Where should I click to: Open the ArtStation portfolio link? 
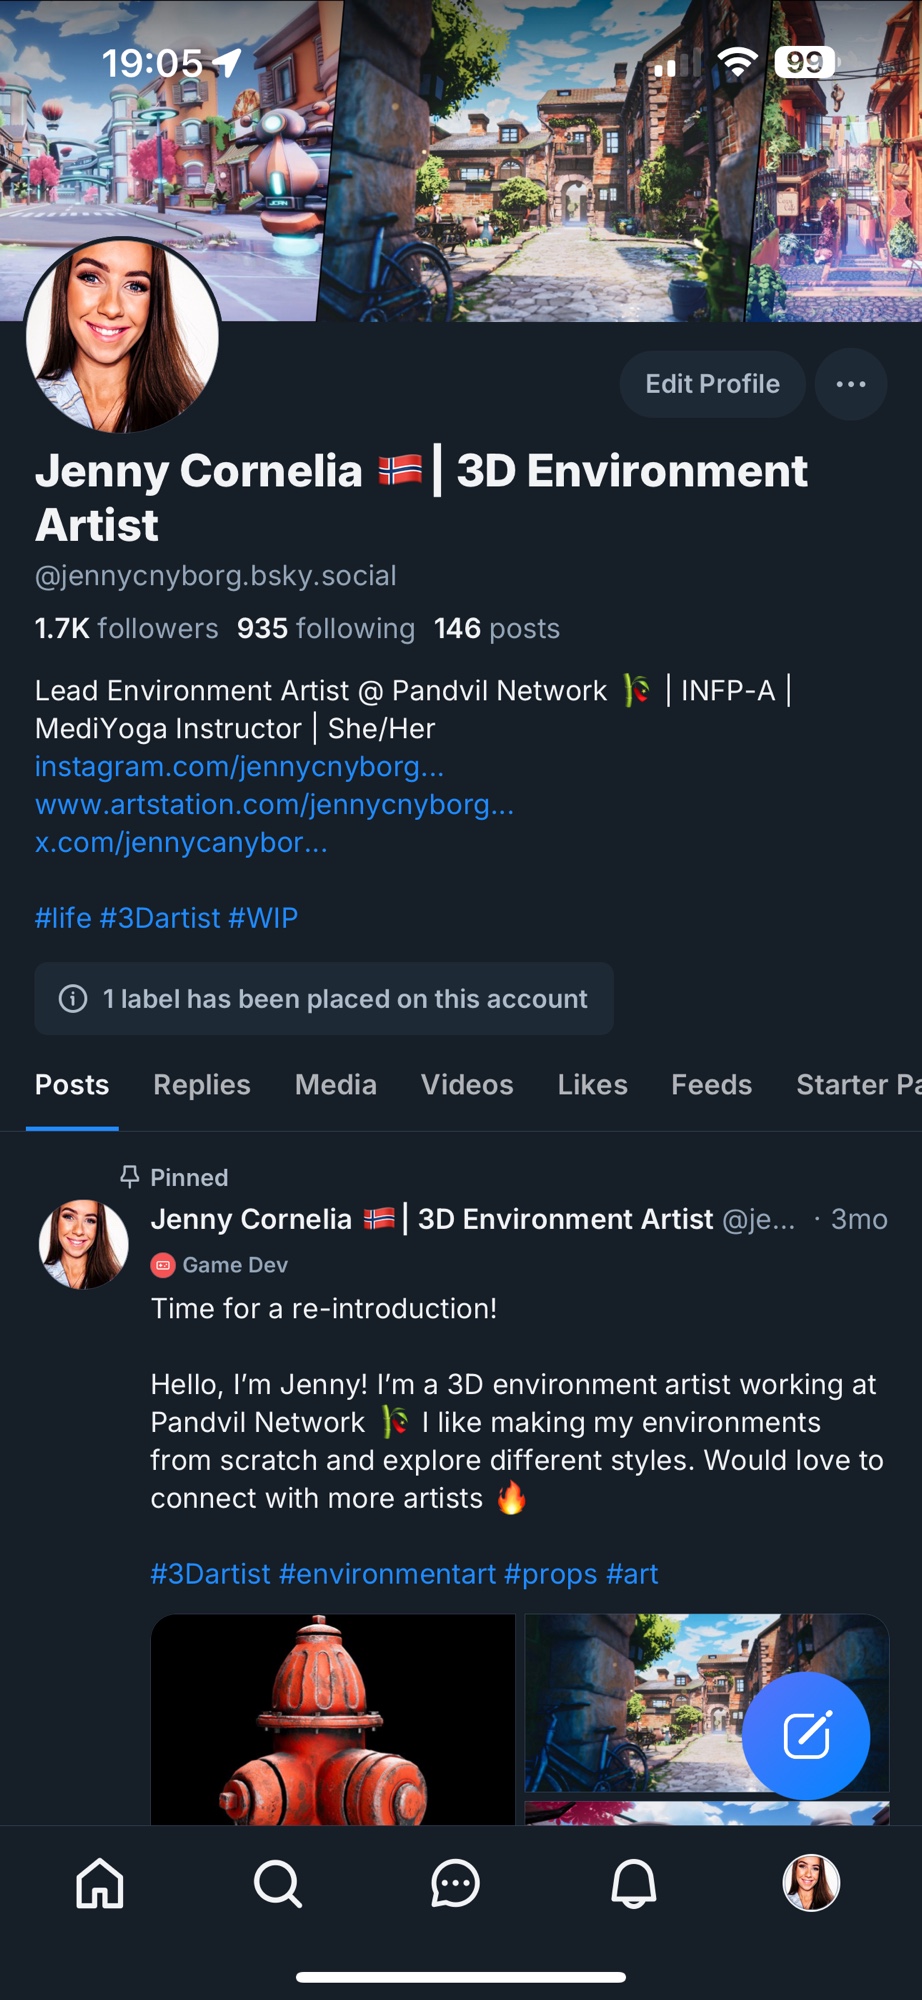click(274, 805)
